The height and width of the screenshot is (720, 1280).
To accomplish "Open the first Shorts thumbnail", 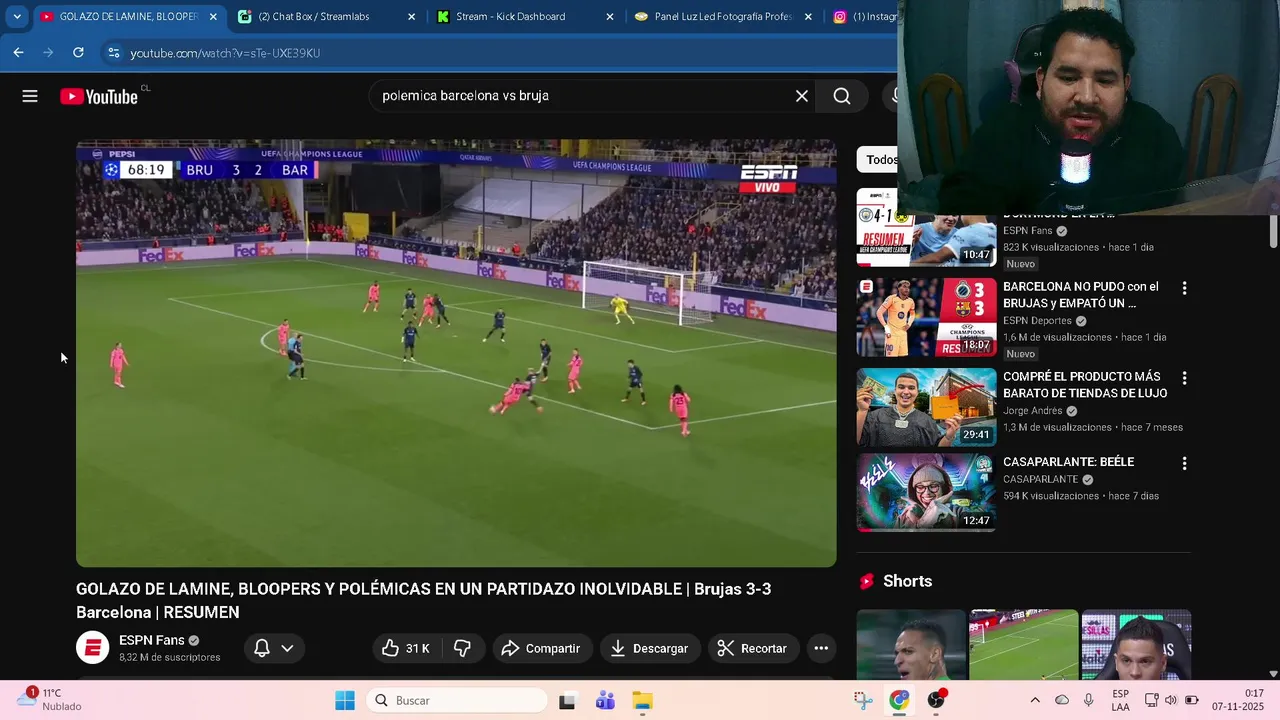I will [911, 645].
